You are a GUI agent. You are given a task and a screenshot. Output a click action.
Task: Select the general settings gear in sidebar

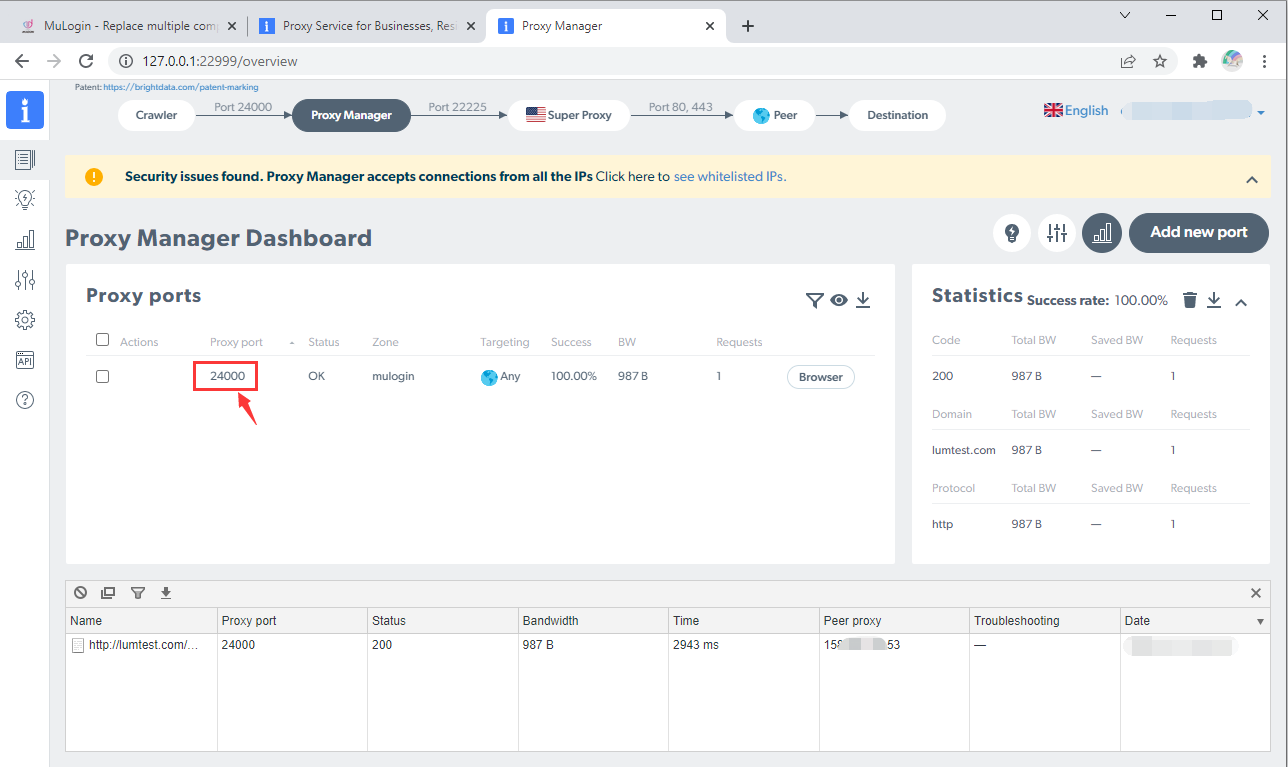click(x=25, y=320)
